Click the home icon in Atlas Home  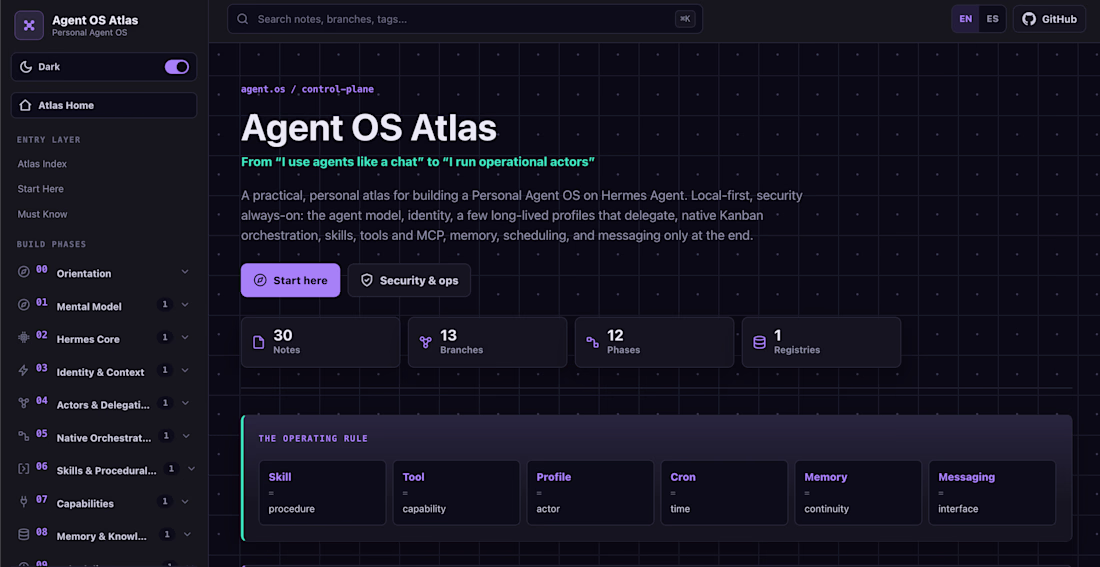click(25, 105)
